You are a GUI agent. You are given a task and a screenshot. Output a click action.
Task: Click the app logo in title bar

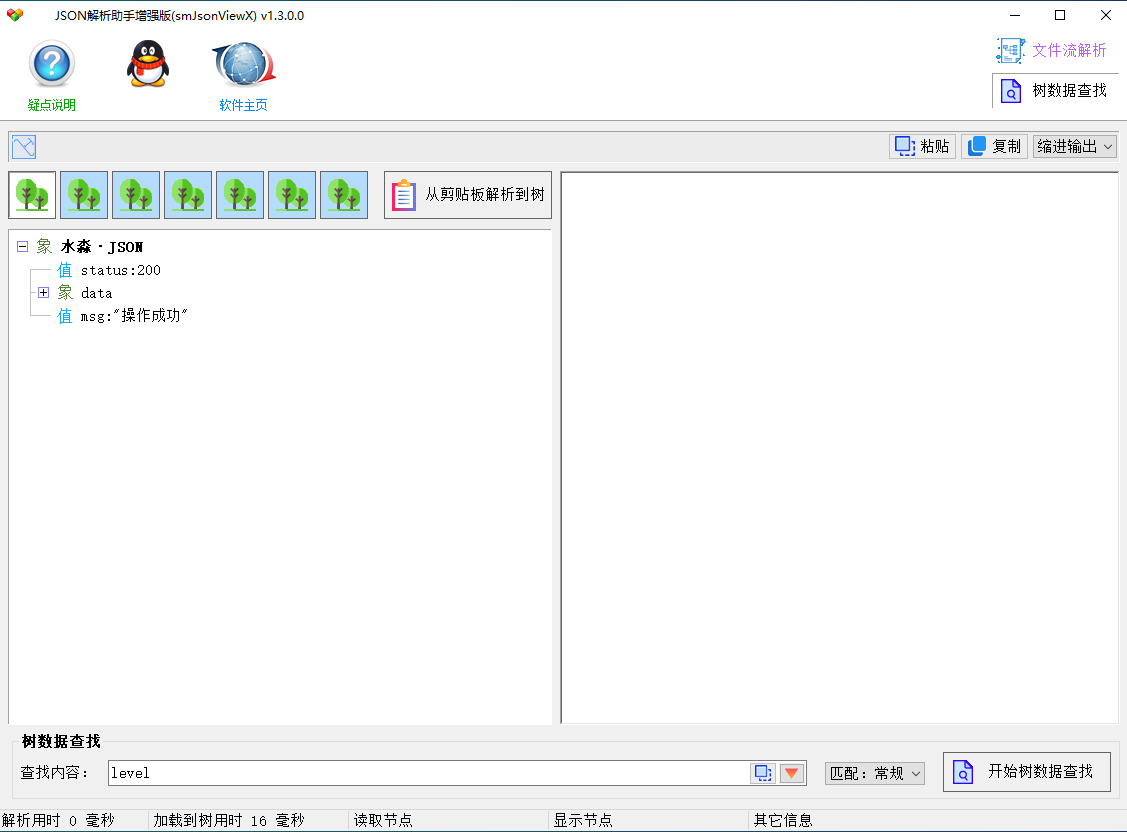[14, 15]
